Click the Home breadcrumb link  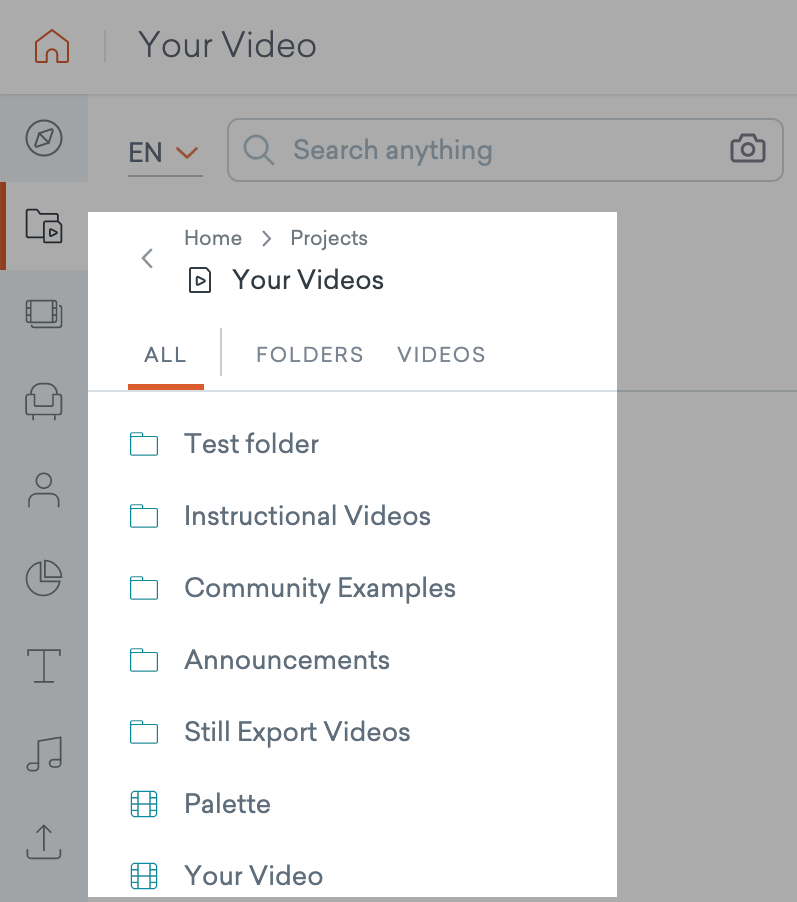coord(213,238)
